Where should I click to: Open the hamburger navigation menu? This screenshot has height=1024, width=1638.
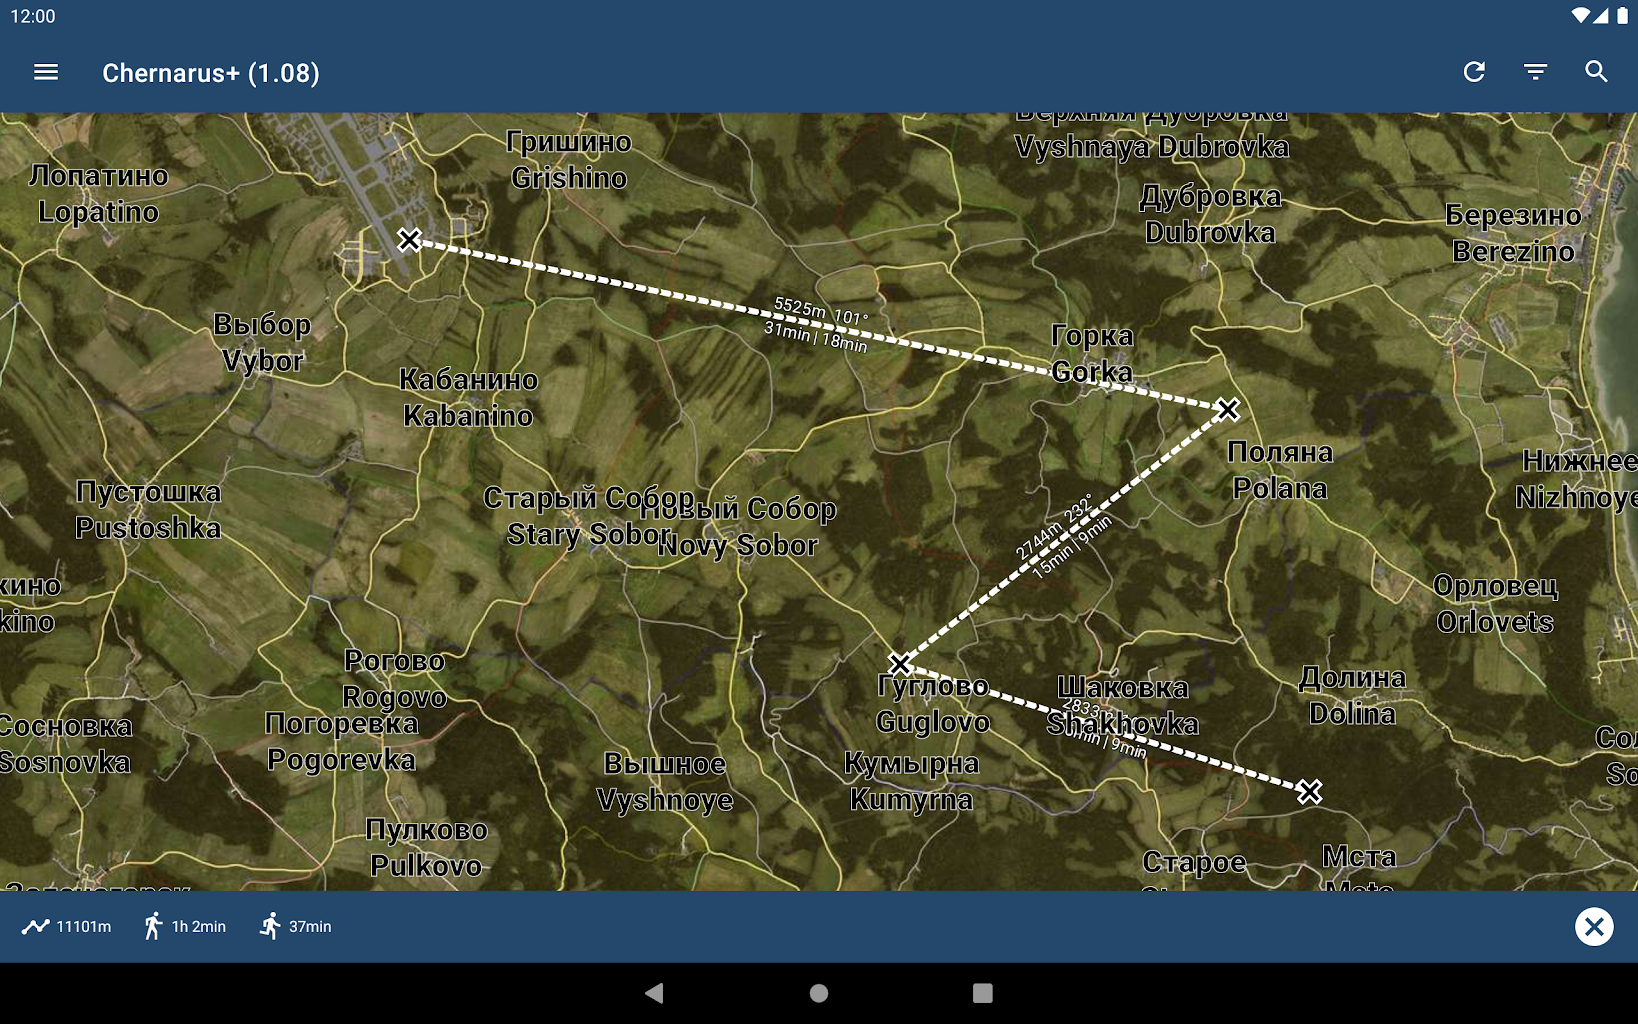click(46, 72)
